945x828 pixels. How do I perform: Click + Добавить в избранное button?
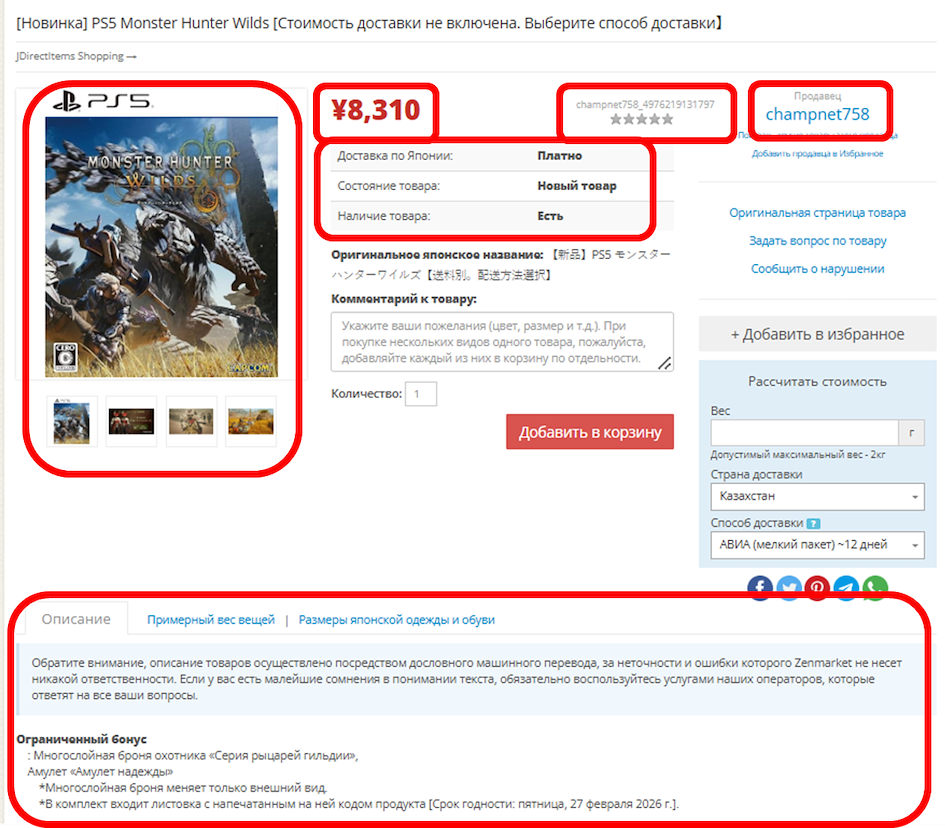(817, 334)
